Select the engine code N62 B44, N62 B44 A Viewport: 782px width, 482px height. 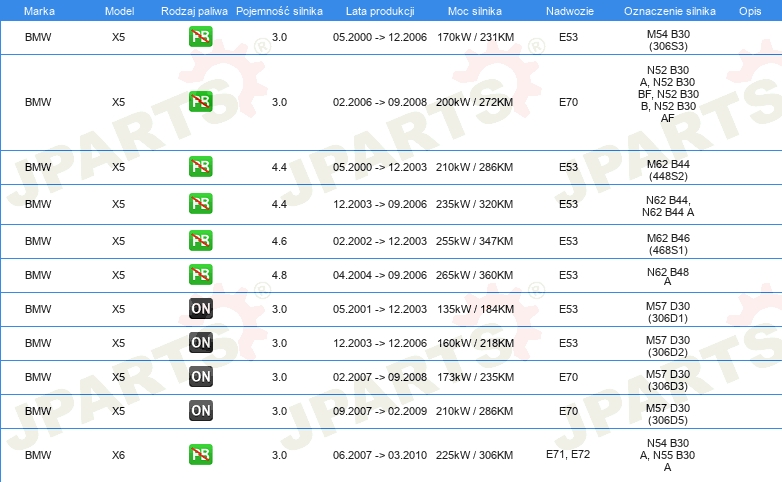[x=668, y=206]
